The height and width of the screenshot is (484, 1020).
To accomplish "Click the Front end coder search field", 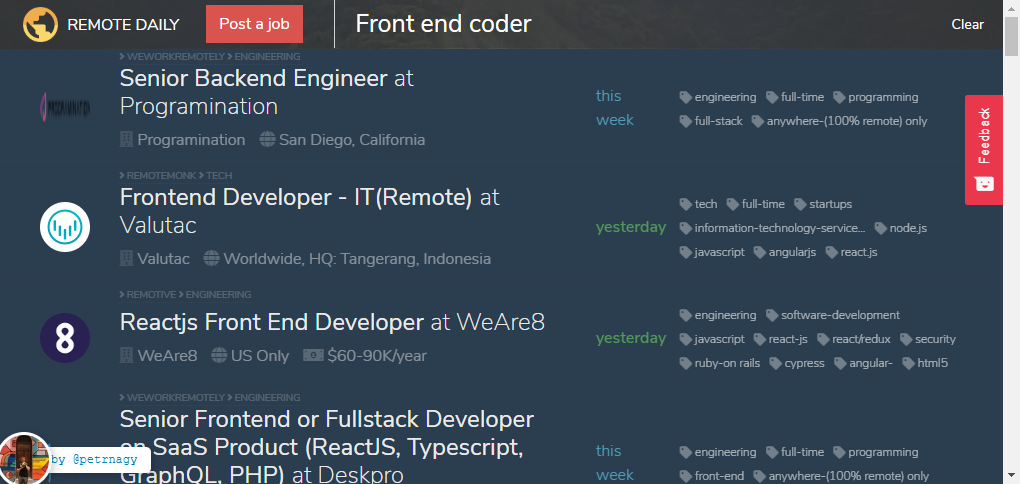I will [x=640, y=24].
